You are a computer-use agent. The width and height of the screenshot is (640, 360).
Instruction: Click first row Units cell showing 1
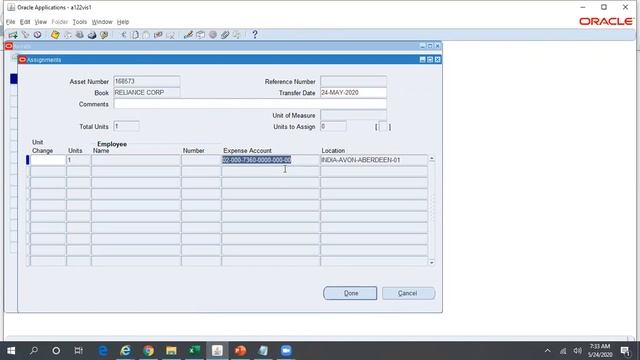[x=78, y=160]
